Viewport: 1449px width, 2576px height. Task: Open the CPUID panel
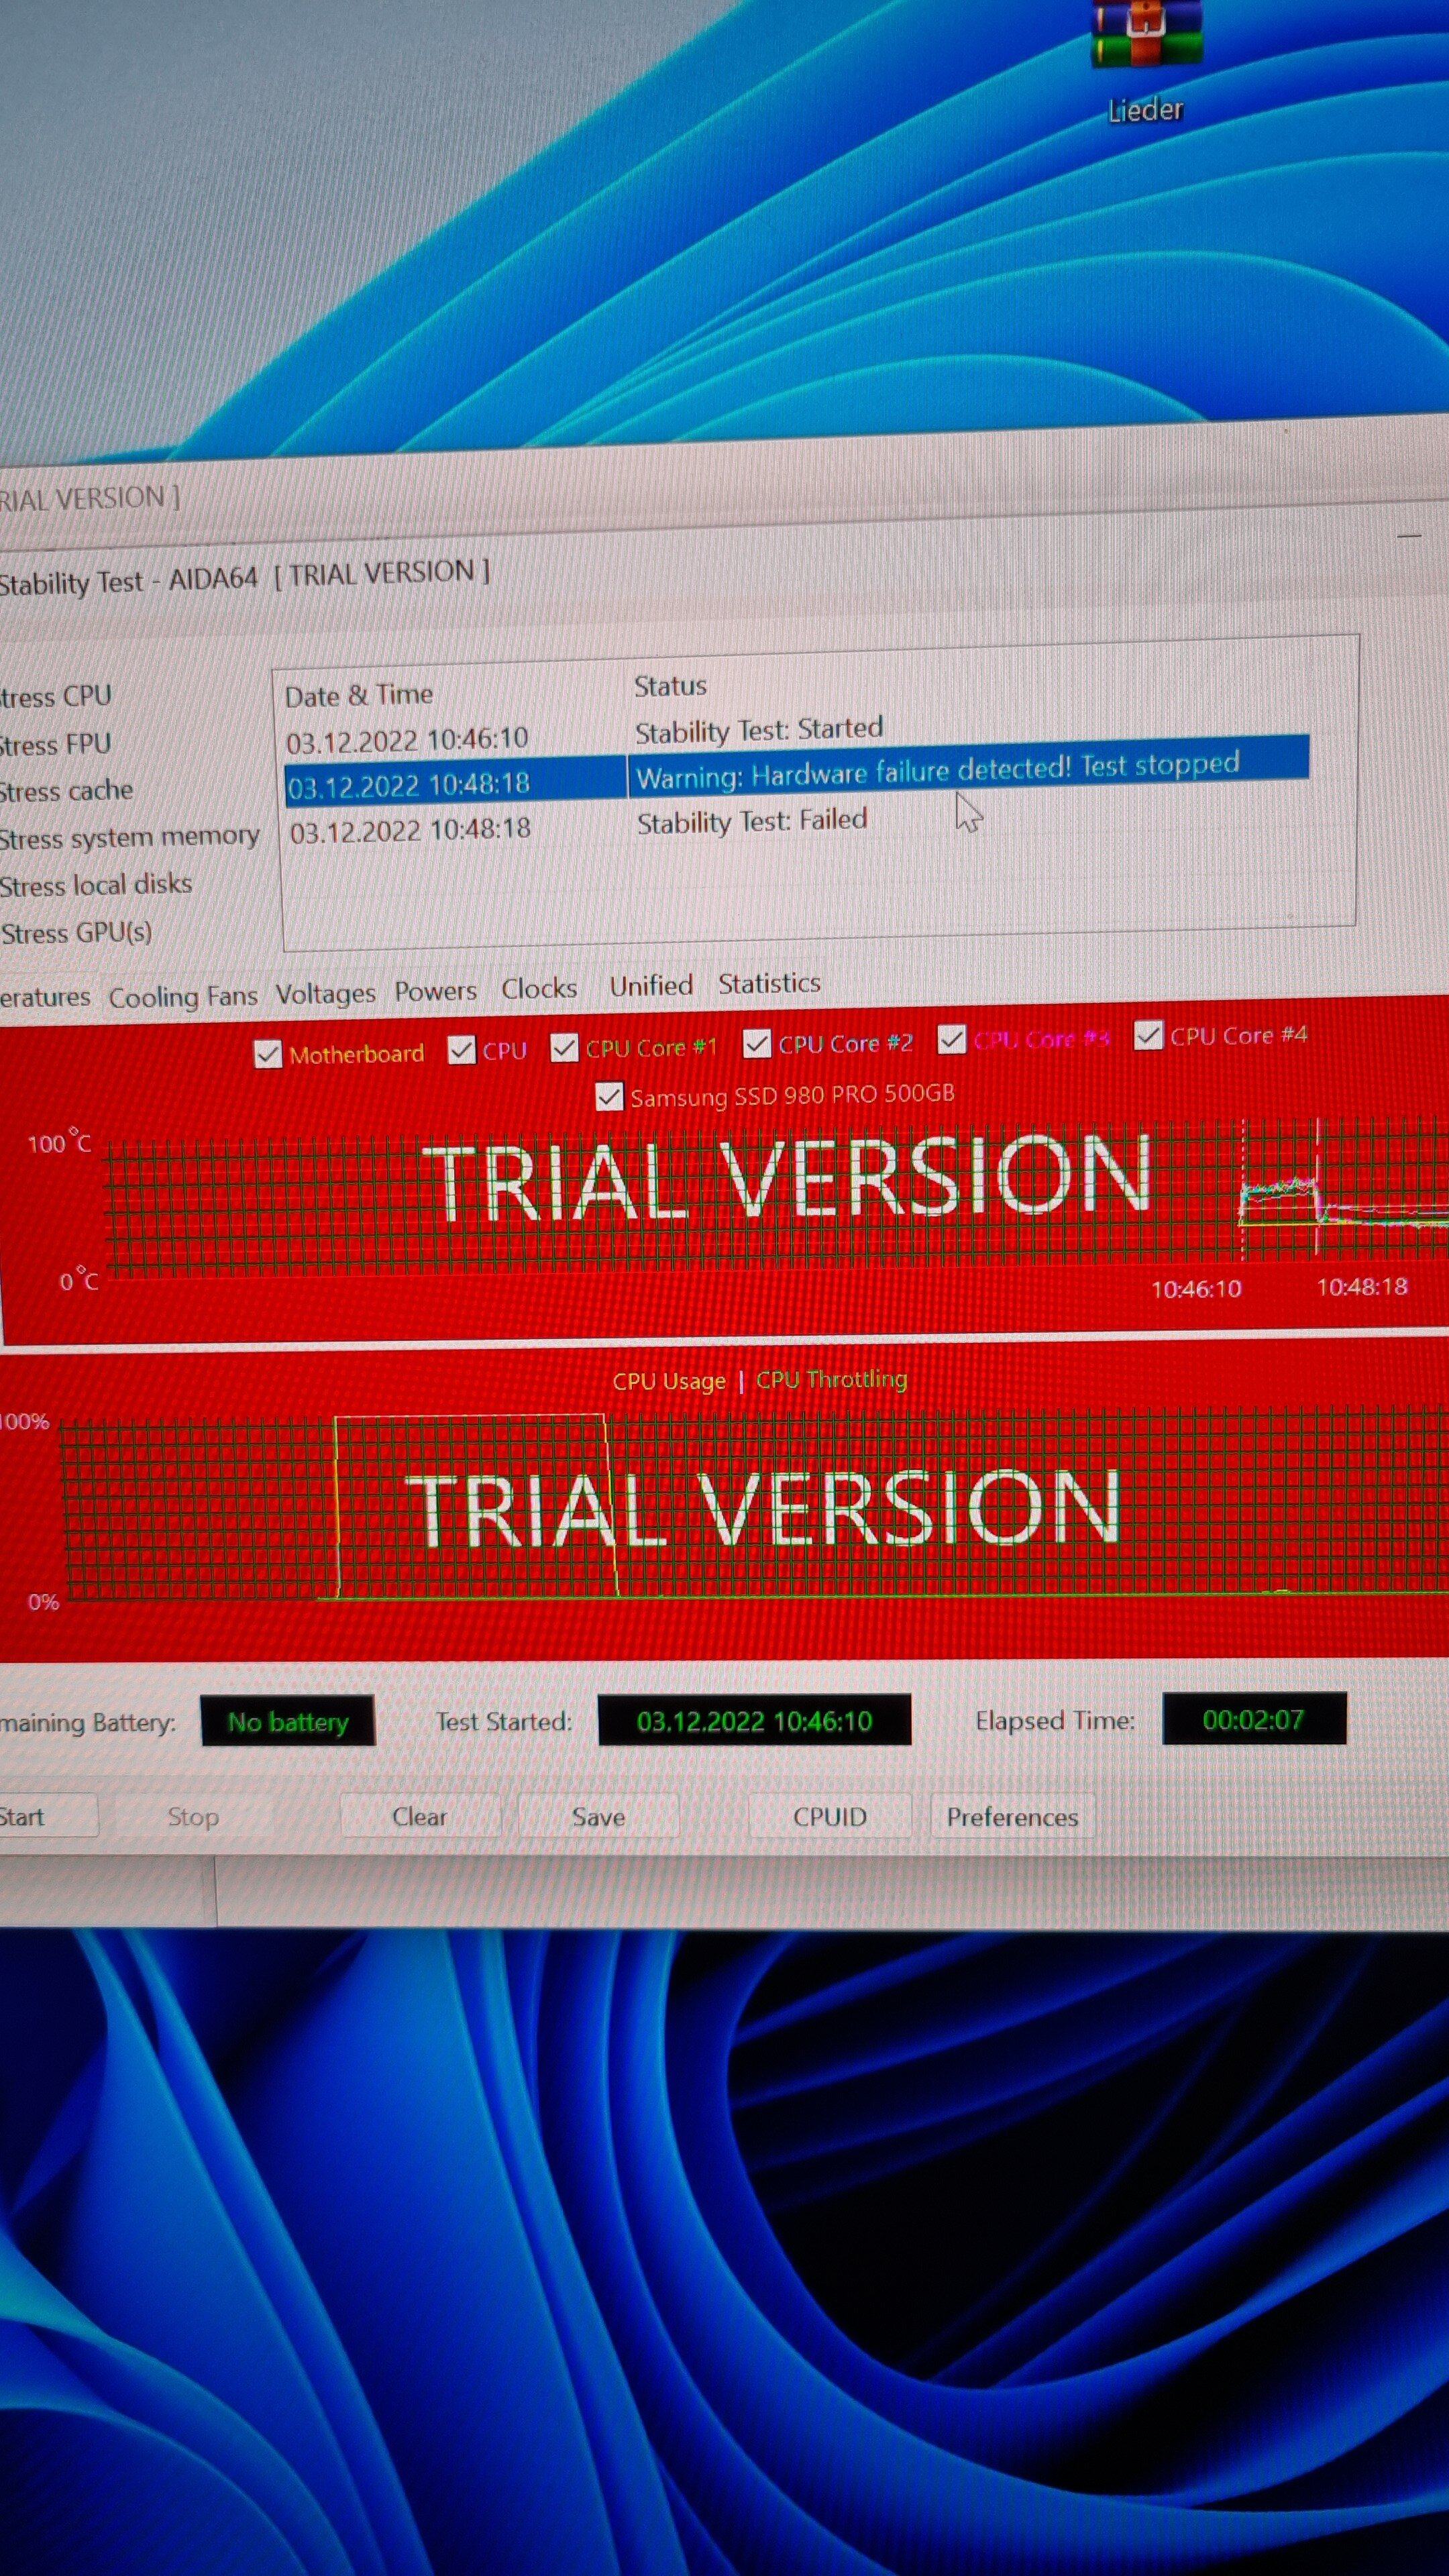pyautogui.click(x=829, y=1817)
